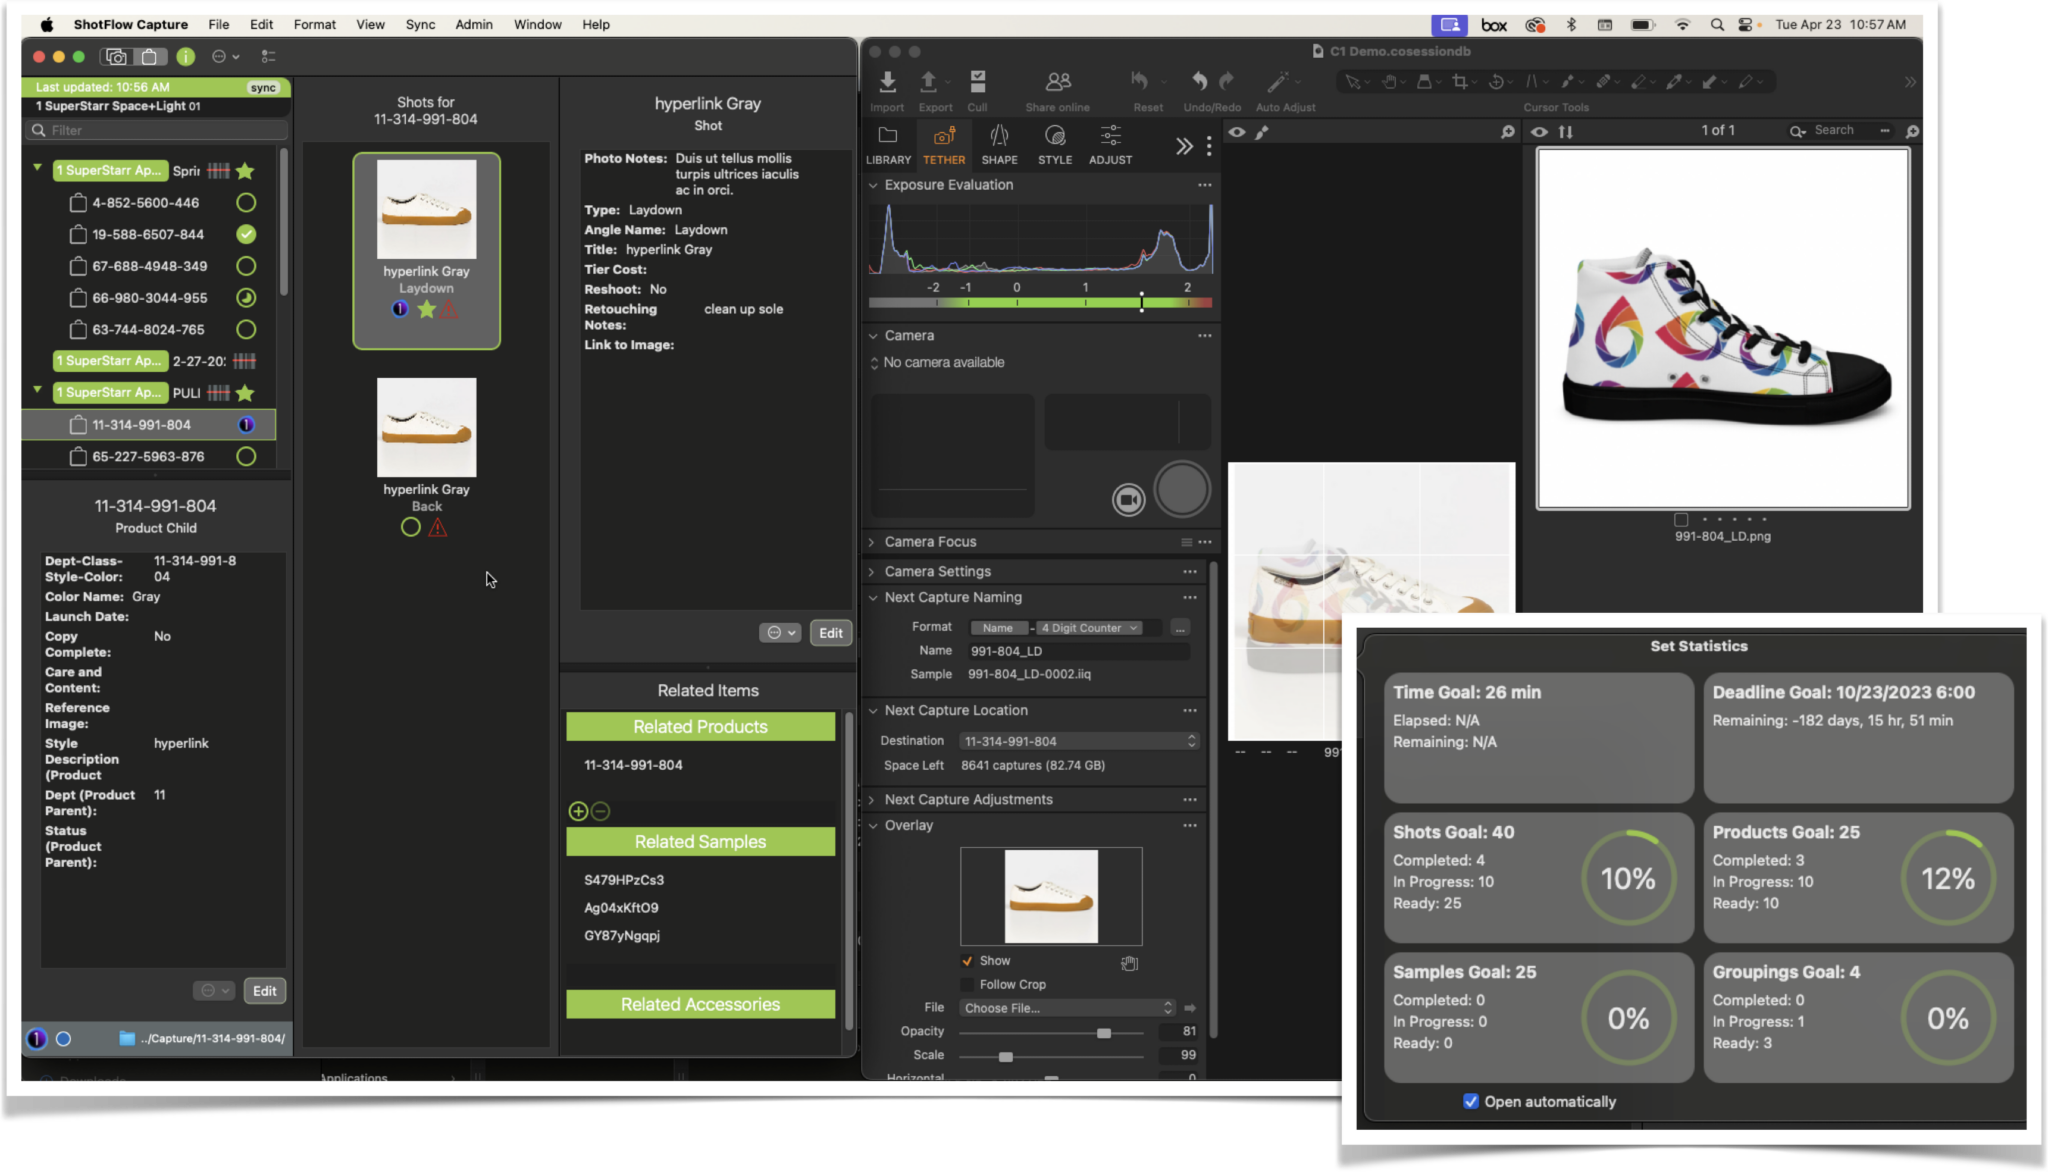Expand the Camera Focus section

pos(872,542)
